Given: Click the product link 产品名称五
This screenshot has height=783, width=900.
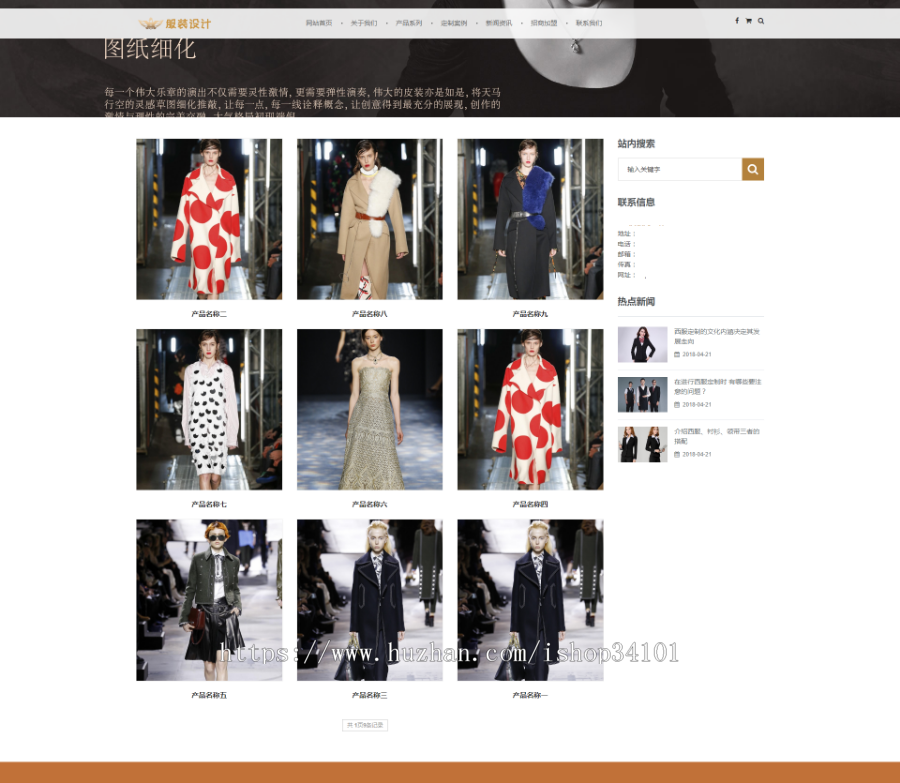Looking at the screenshot, I should coord(208,694).
